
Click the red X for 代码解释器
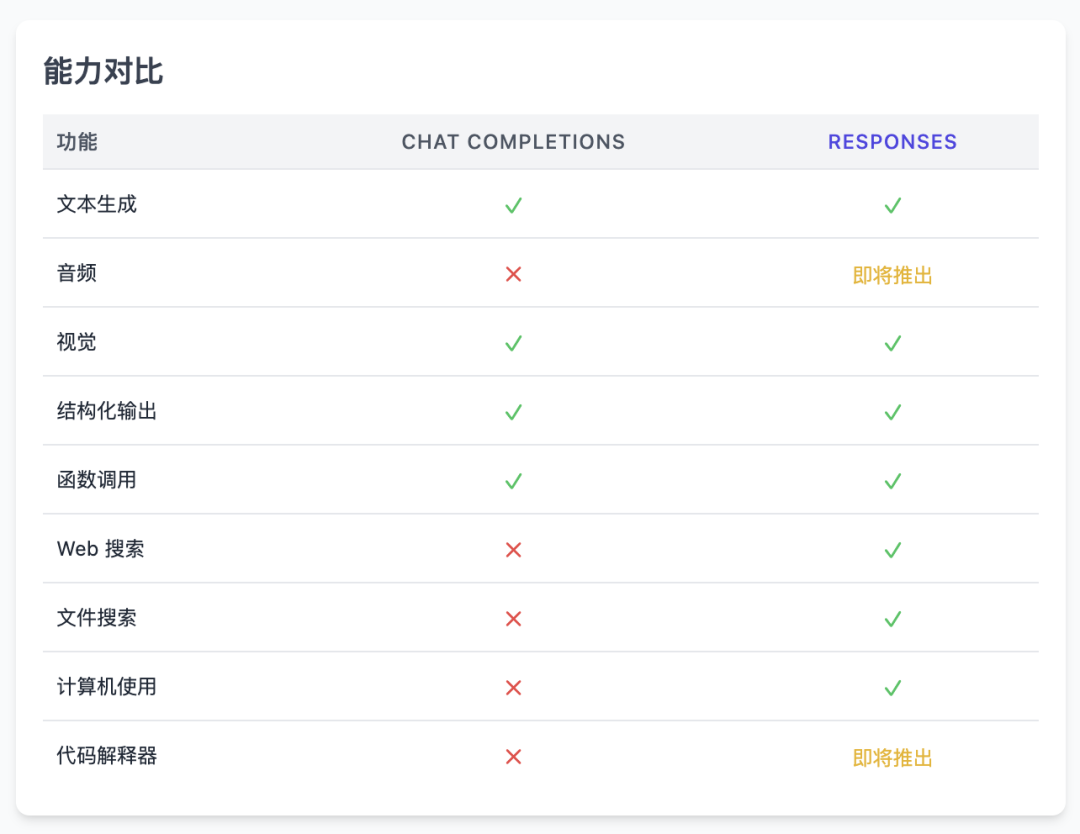click(513, 757)
